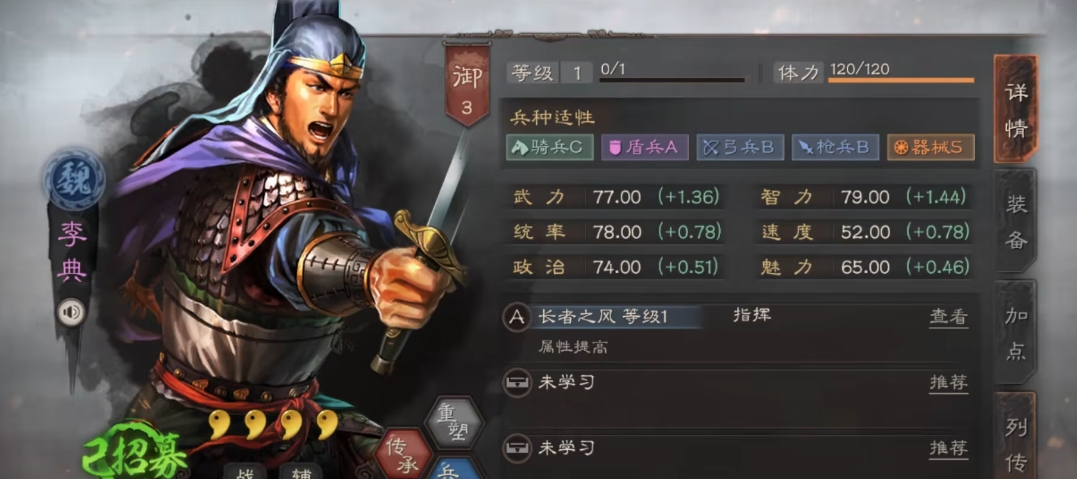Tap the 体力 stamina progress bar
This screenshot has height=479, width=1077.
click(900, 80)
